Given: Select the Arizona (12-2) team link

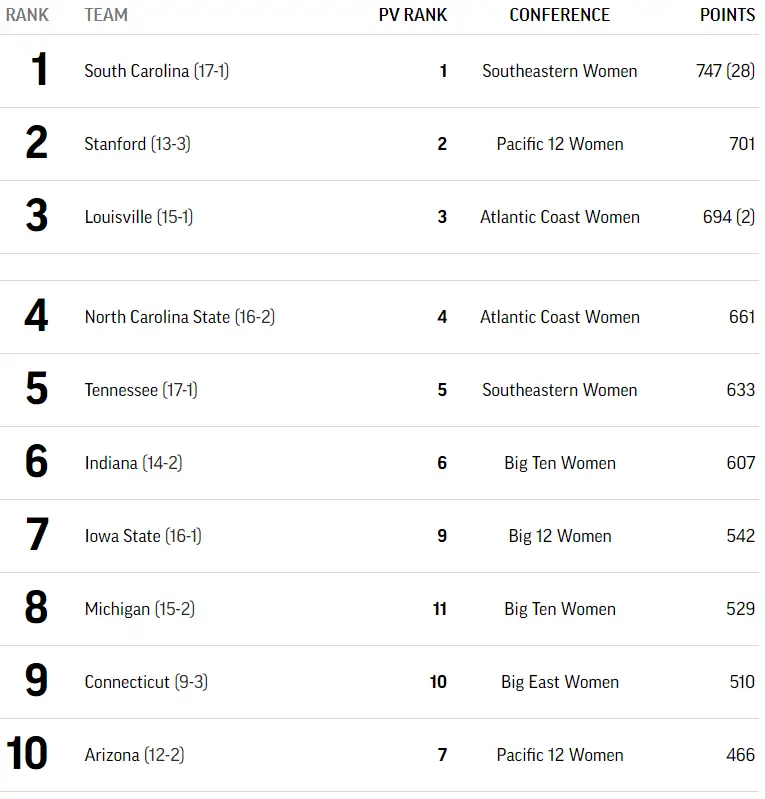Looking at the screenshot, I should tap(134, 755).
